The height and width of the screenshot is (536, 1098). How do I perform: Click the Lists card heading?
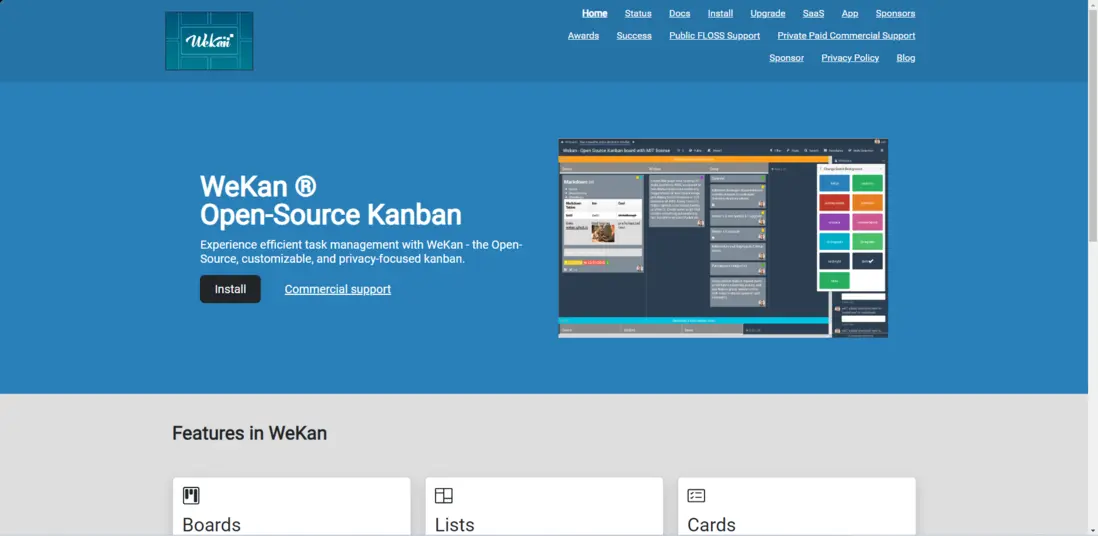(x=454, y=525)
